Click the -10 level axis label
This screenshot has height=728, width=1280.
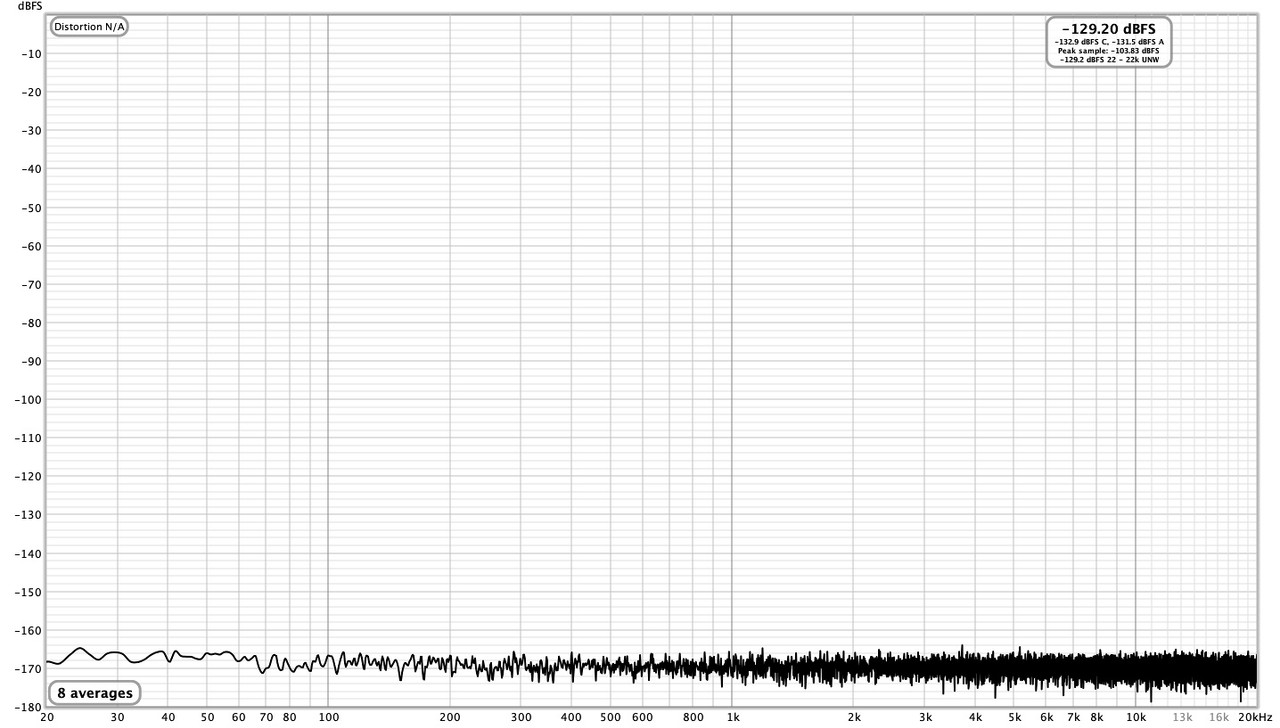click(30, 54)
